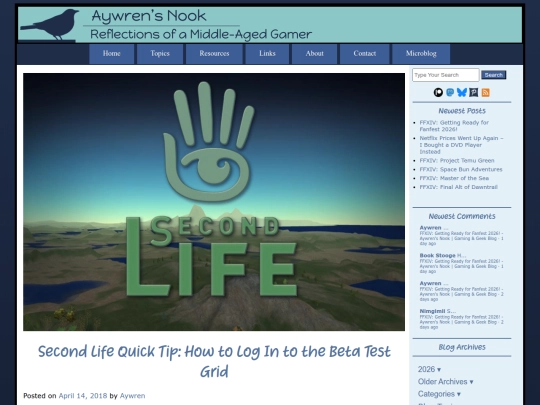This screenshot has width=540, height=405.
Task: Open 'FFXIV: Project Temu Green' post
Action: click(x=457, y=160)
